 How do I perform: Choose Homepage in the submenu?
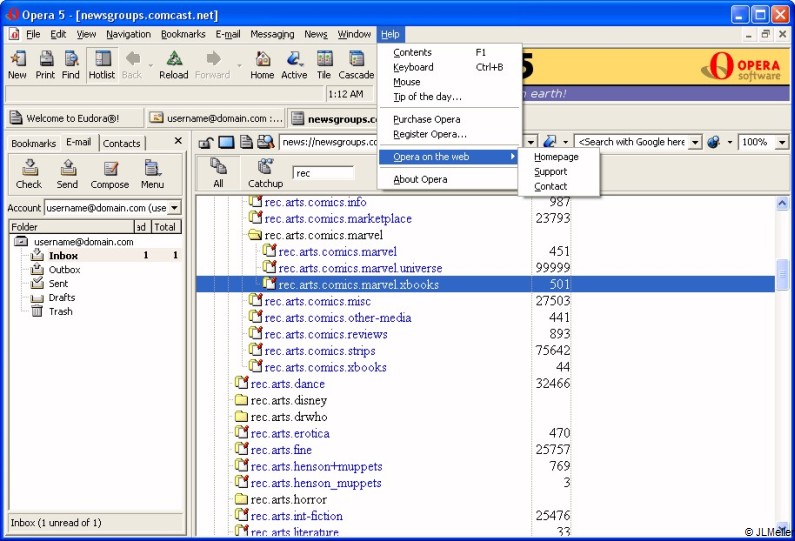coord(559,157)
